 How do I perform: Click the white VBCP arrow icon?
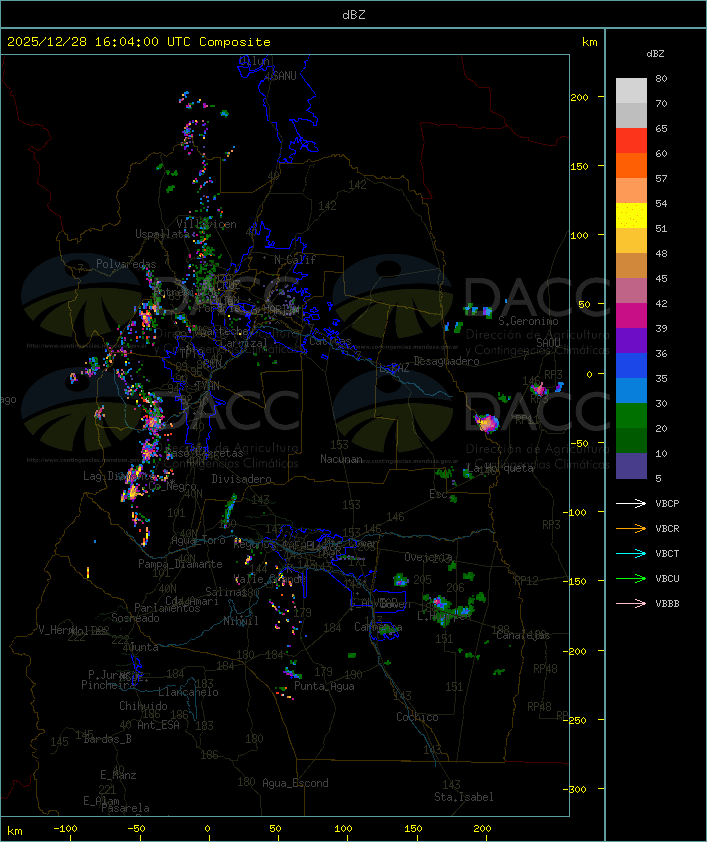(x=631, y=503)
